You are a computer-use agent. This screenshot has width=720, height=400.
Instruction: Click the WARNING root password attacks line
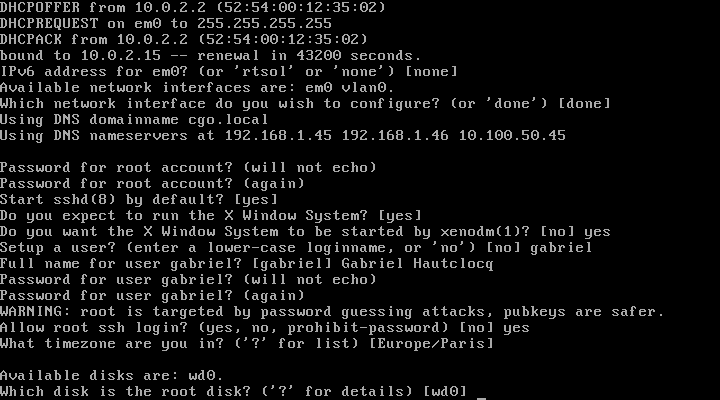[x=332, y=311]
